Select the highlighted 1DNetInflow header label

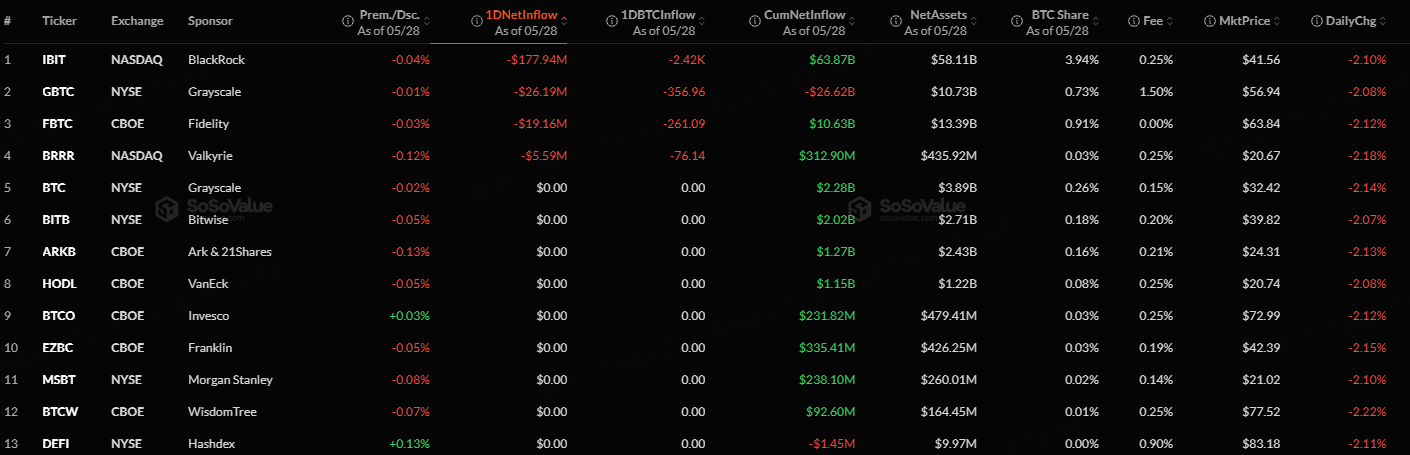tap(521, 17)
